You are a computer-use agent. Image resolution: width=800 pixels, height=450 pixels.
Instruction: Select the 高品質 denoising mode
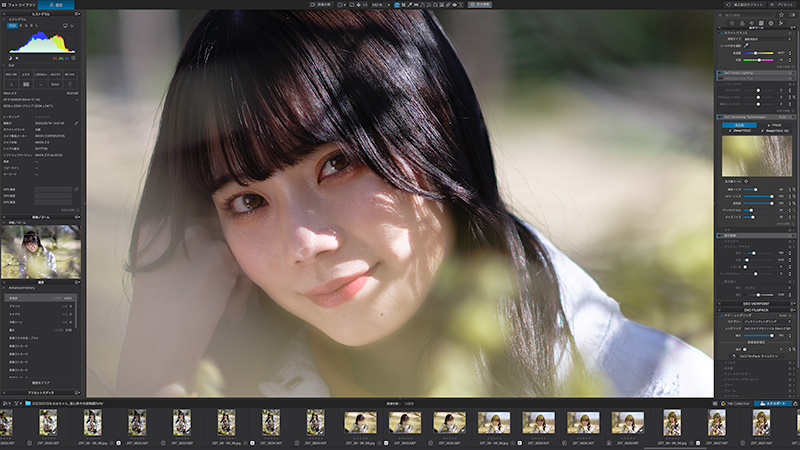(x=739, y=125)
